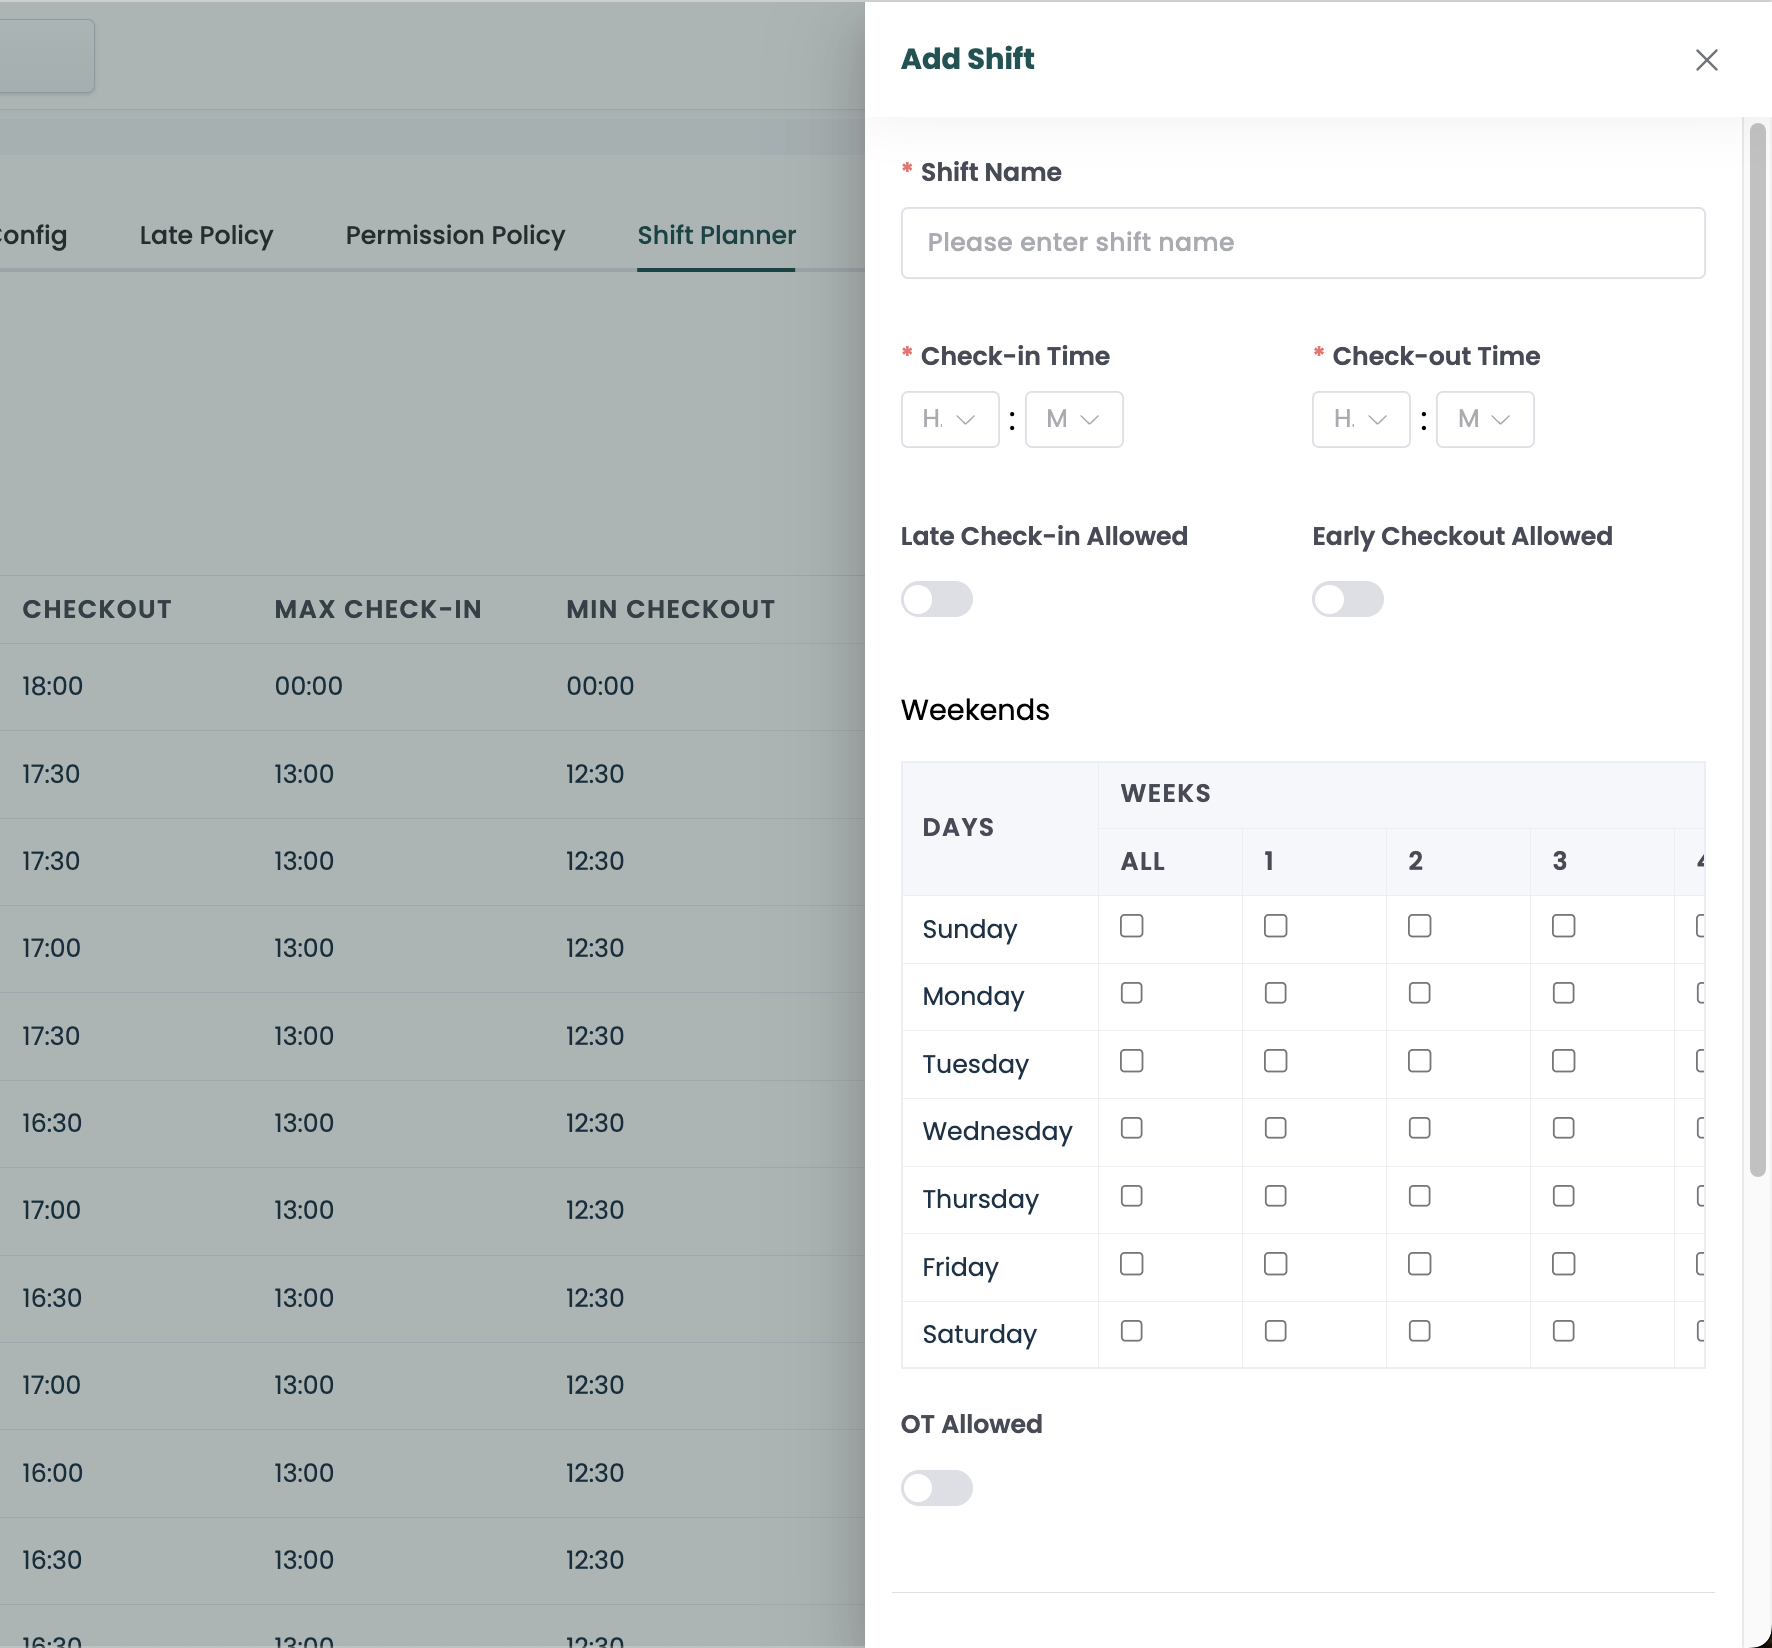Select Friday checkbox under week 2
The height and width of the screenshot is (1648, 1772).
pos(1419,1264)
